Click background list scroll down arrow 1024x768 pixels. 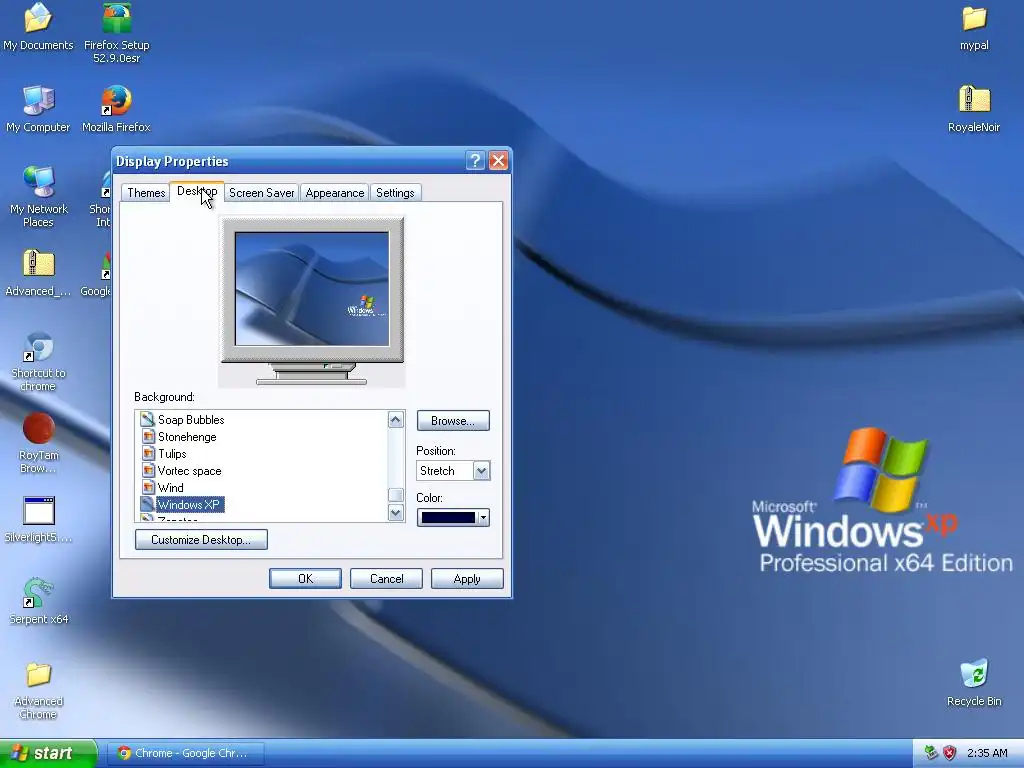coord(395,513)
